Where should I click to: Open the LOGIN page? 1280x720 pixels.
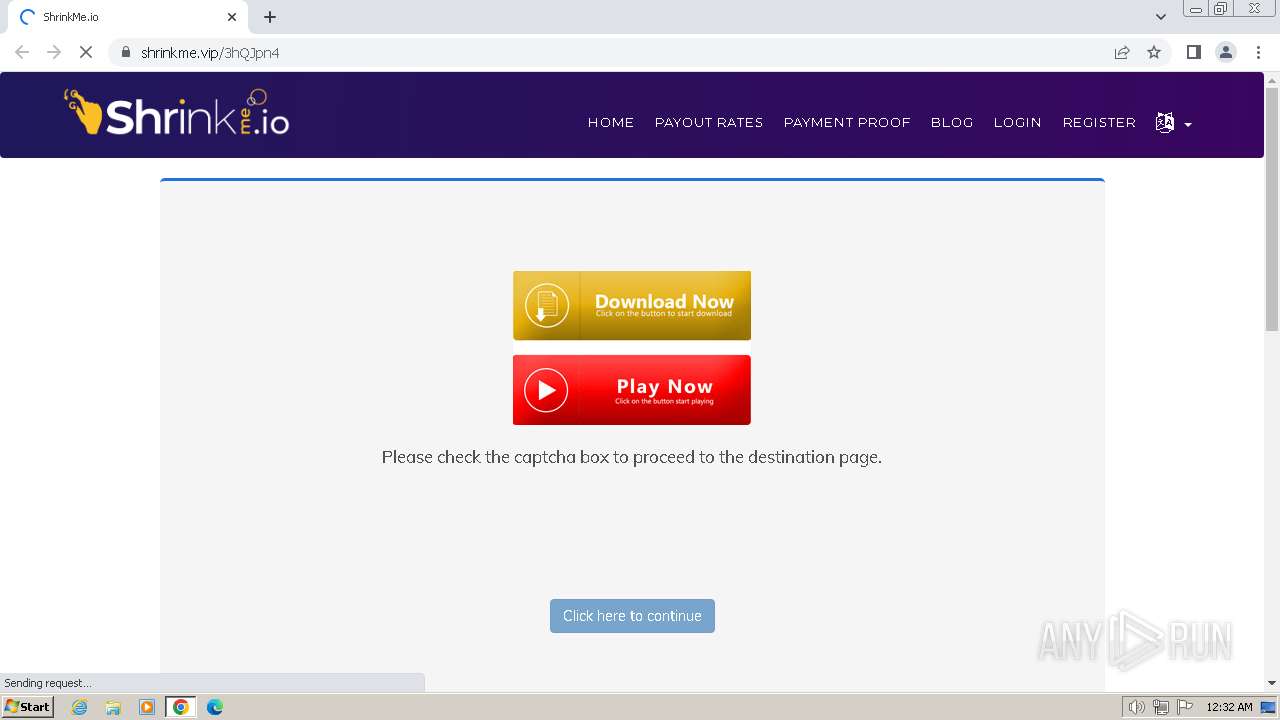coord(1018,122)
